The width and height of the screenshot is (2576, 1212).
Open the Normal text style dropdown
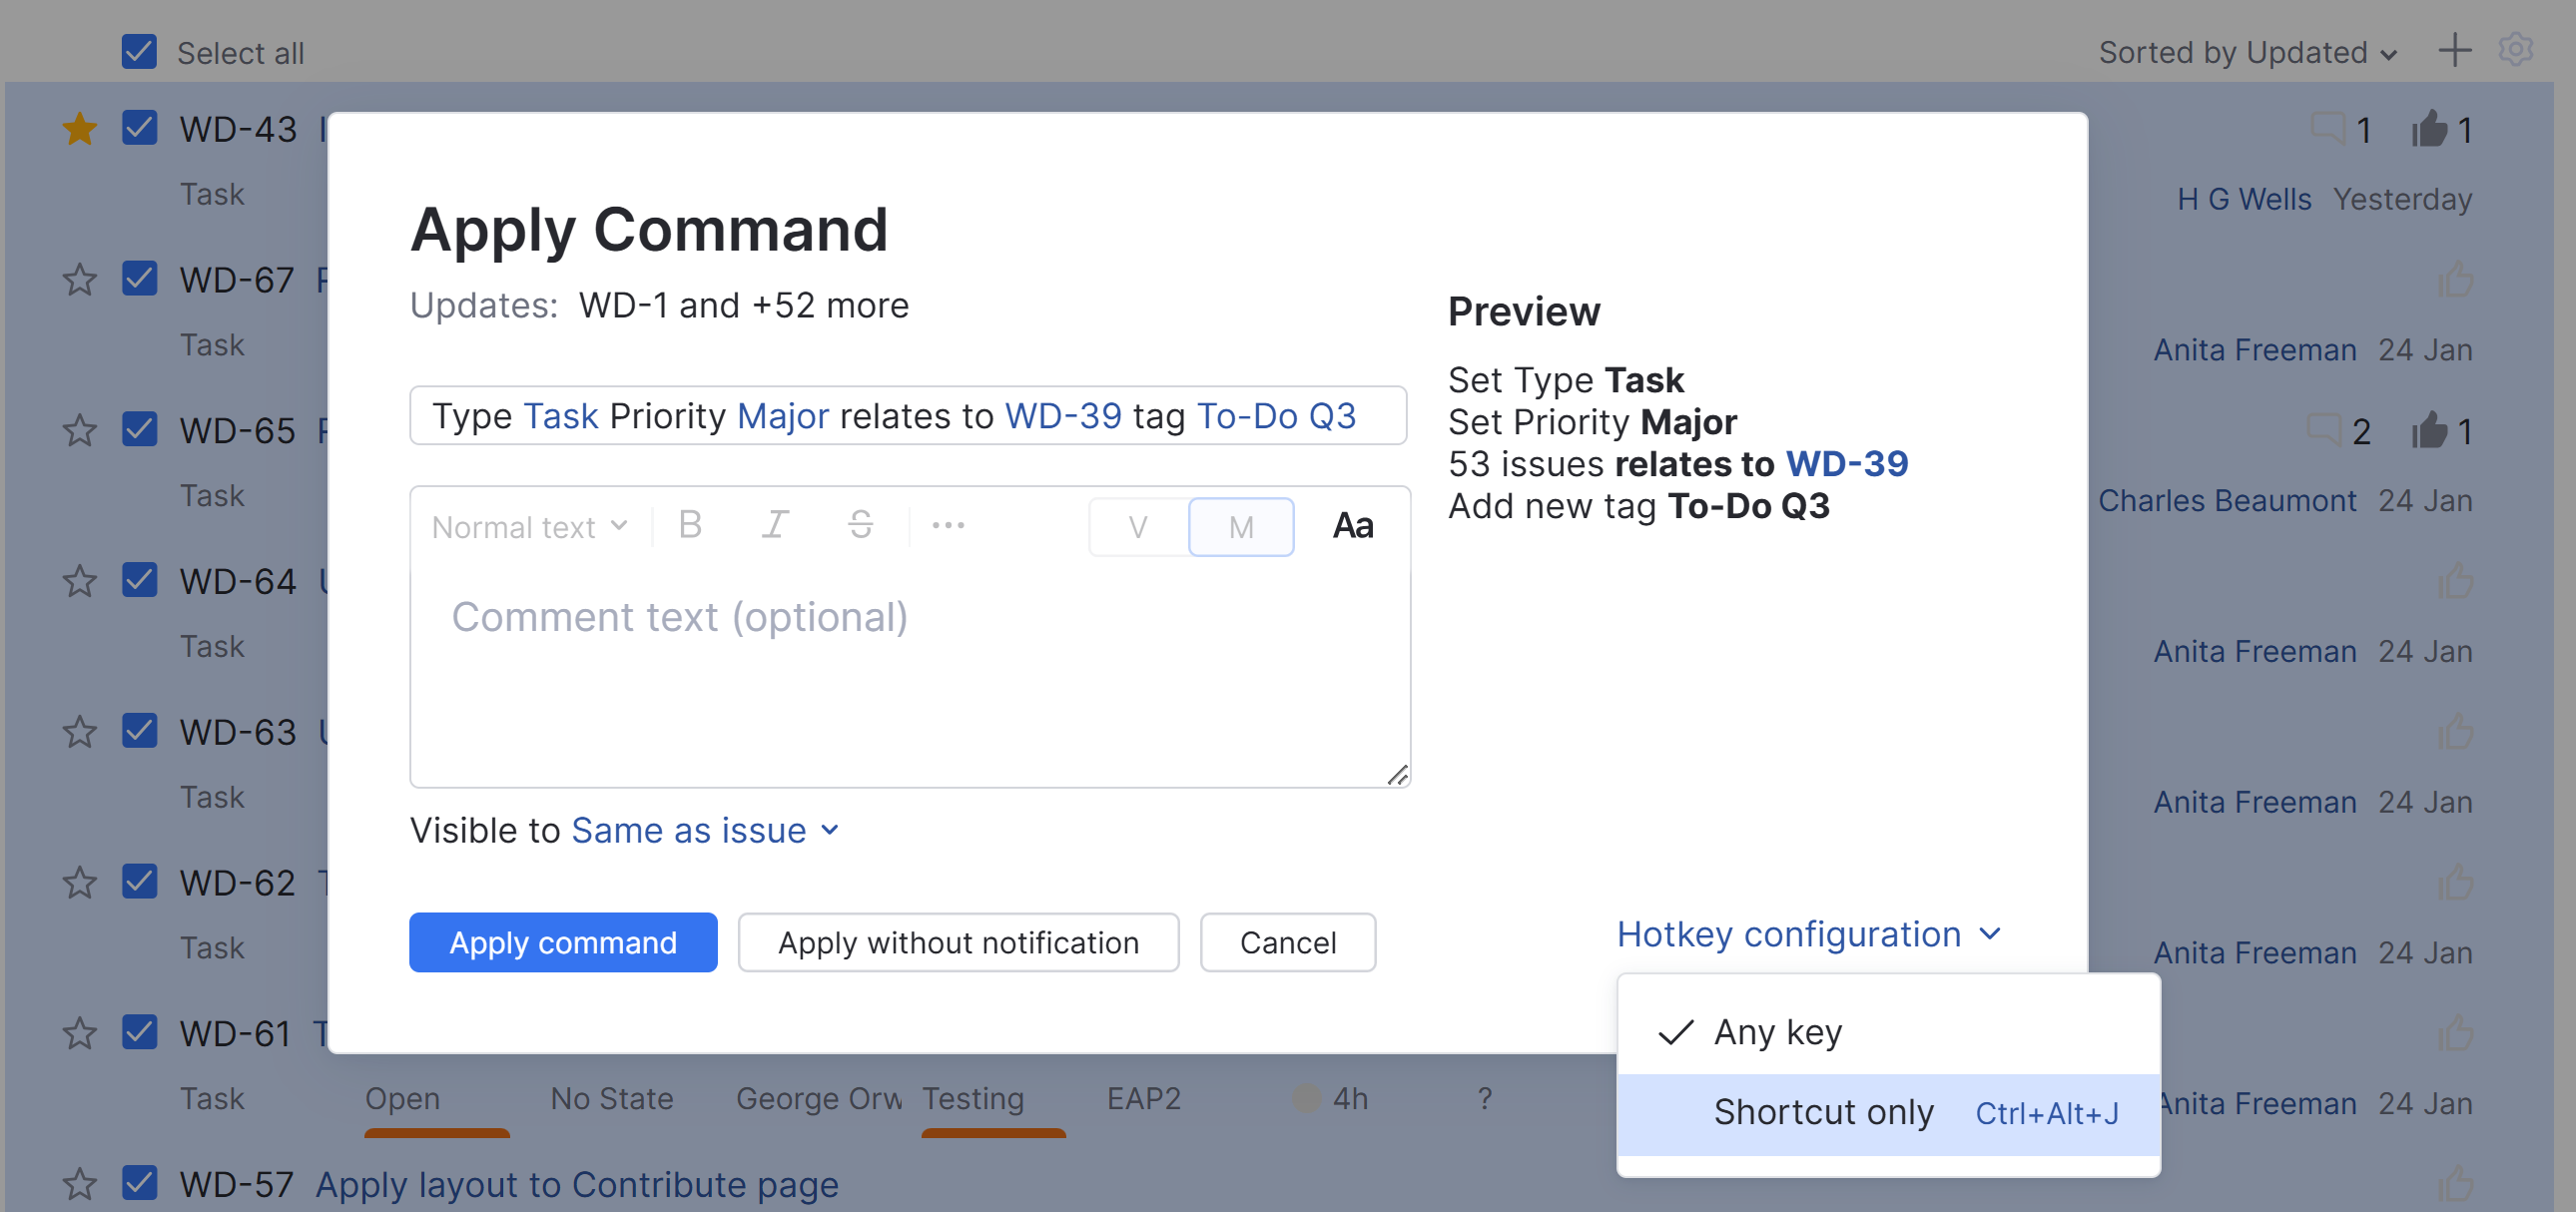pos(527,526)
